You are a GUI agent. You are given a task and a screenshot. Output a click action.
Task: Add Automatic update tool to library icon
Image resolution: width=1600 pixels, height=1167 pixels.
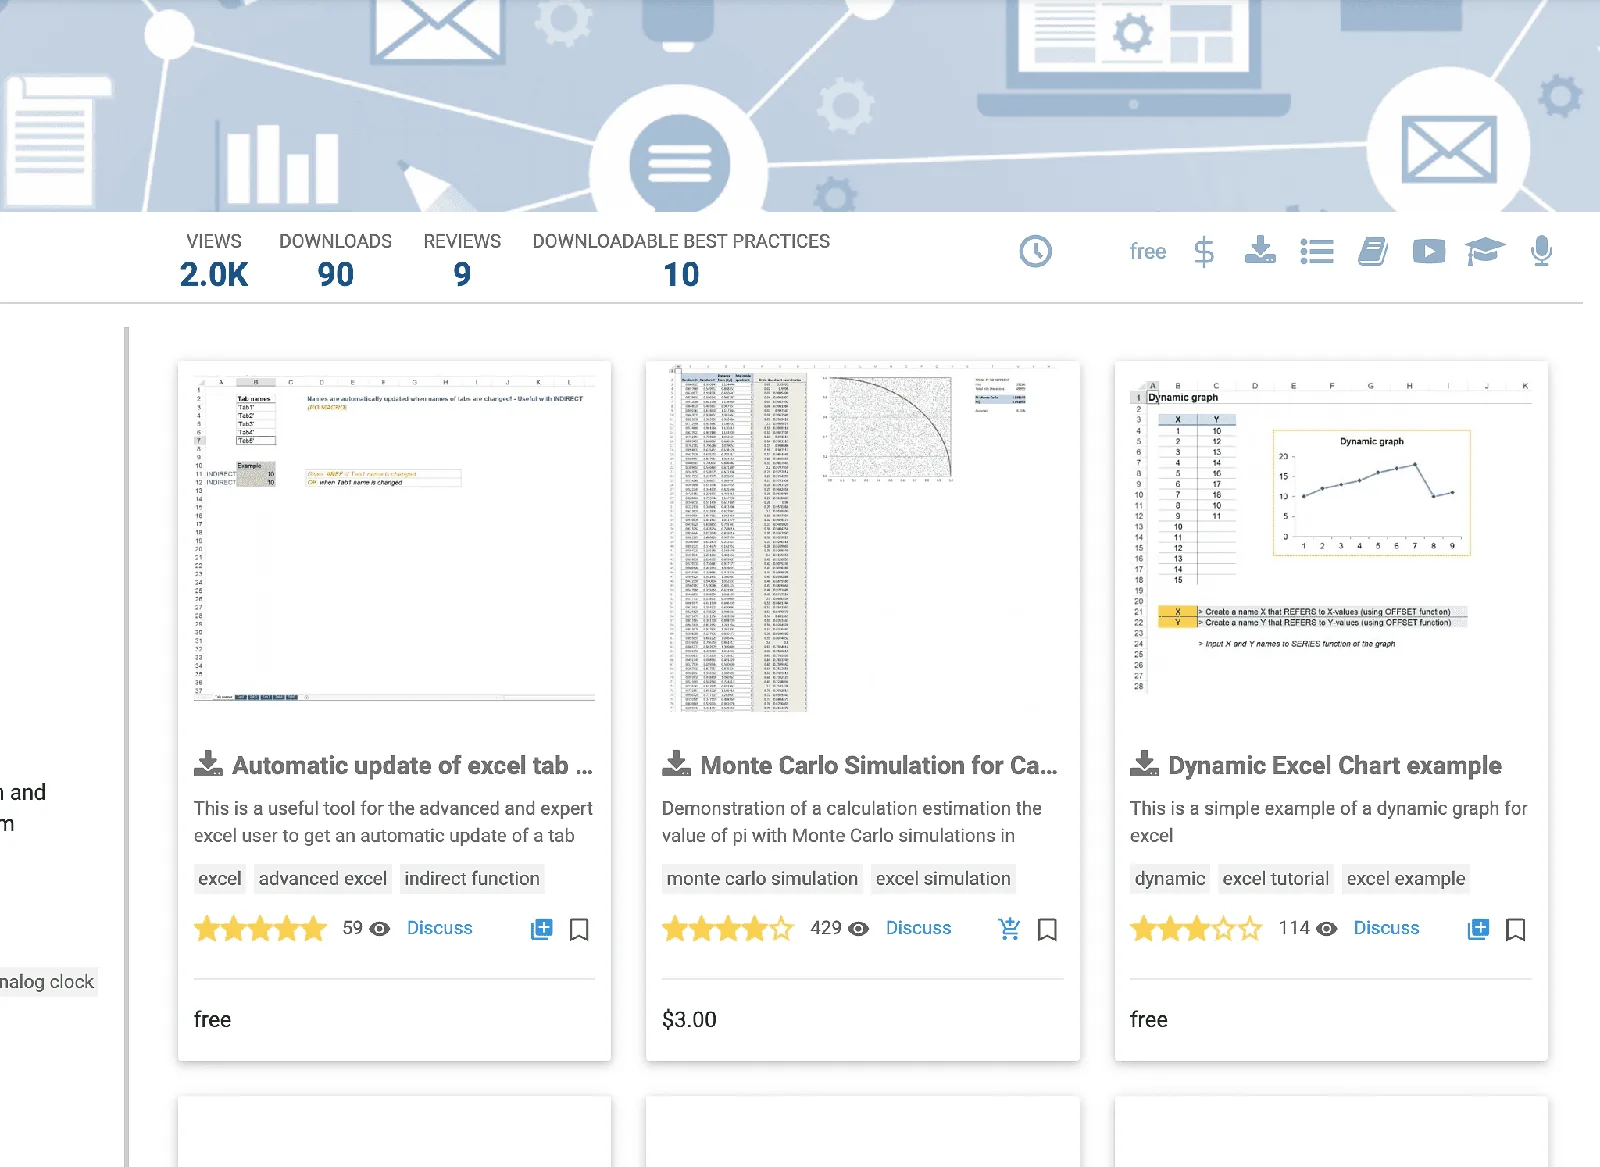coord(541,929)
